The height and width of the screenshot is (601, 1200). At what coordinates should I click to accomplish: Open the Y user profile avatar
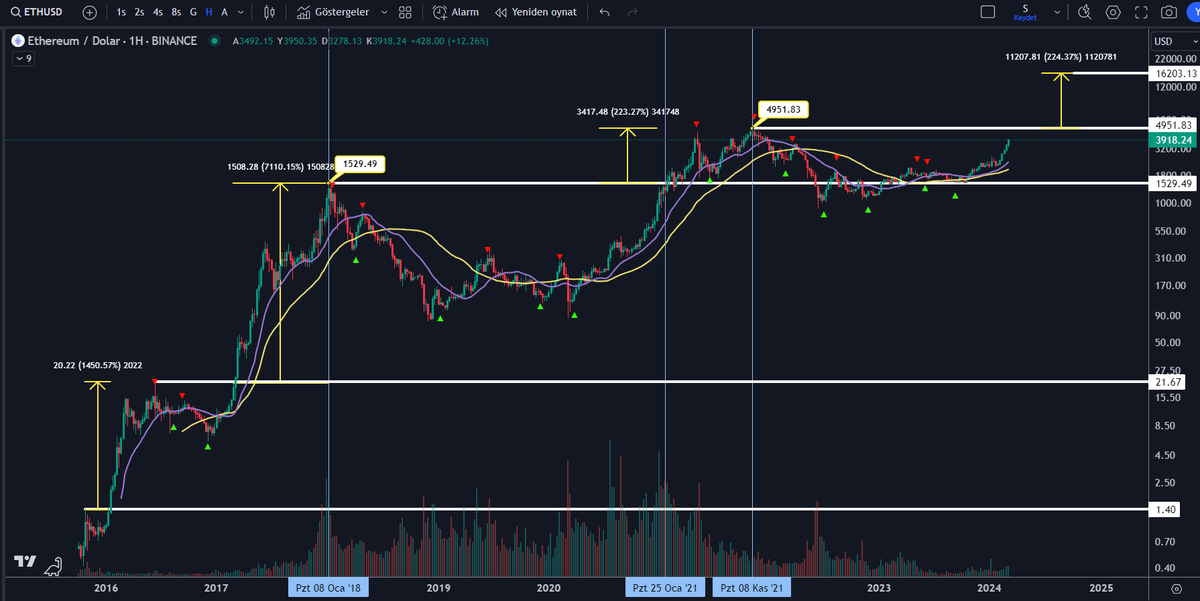click(x=1193, y=12)
